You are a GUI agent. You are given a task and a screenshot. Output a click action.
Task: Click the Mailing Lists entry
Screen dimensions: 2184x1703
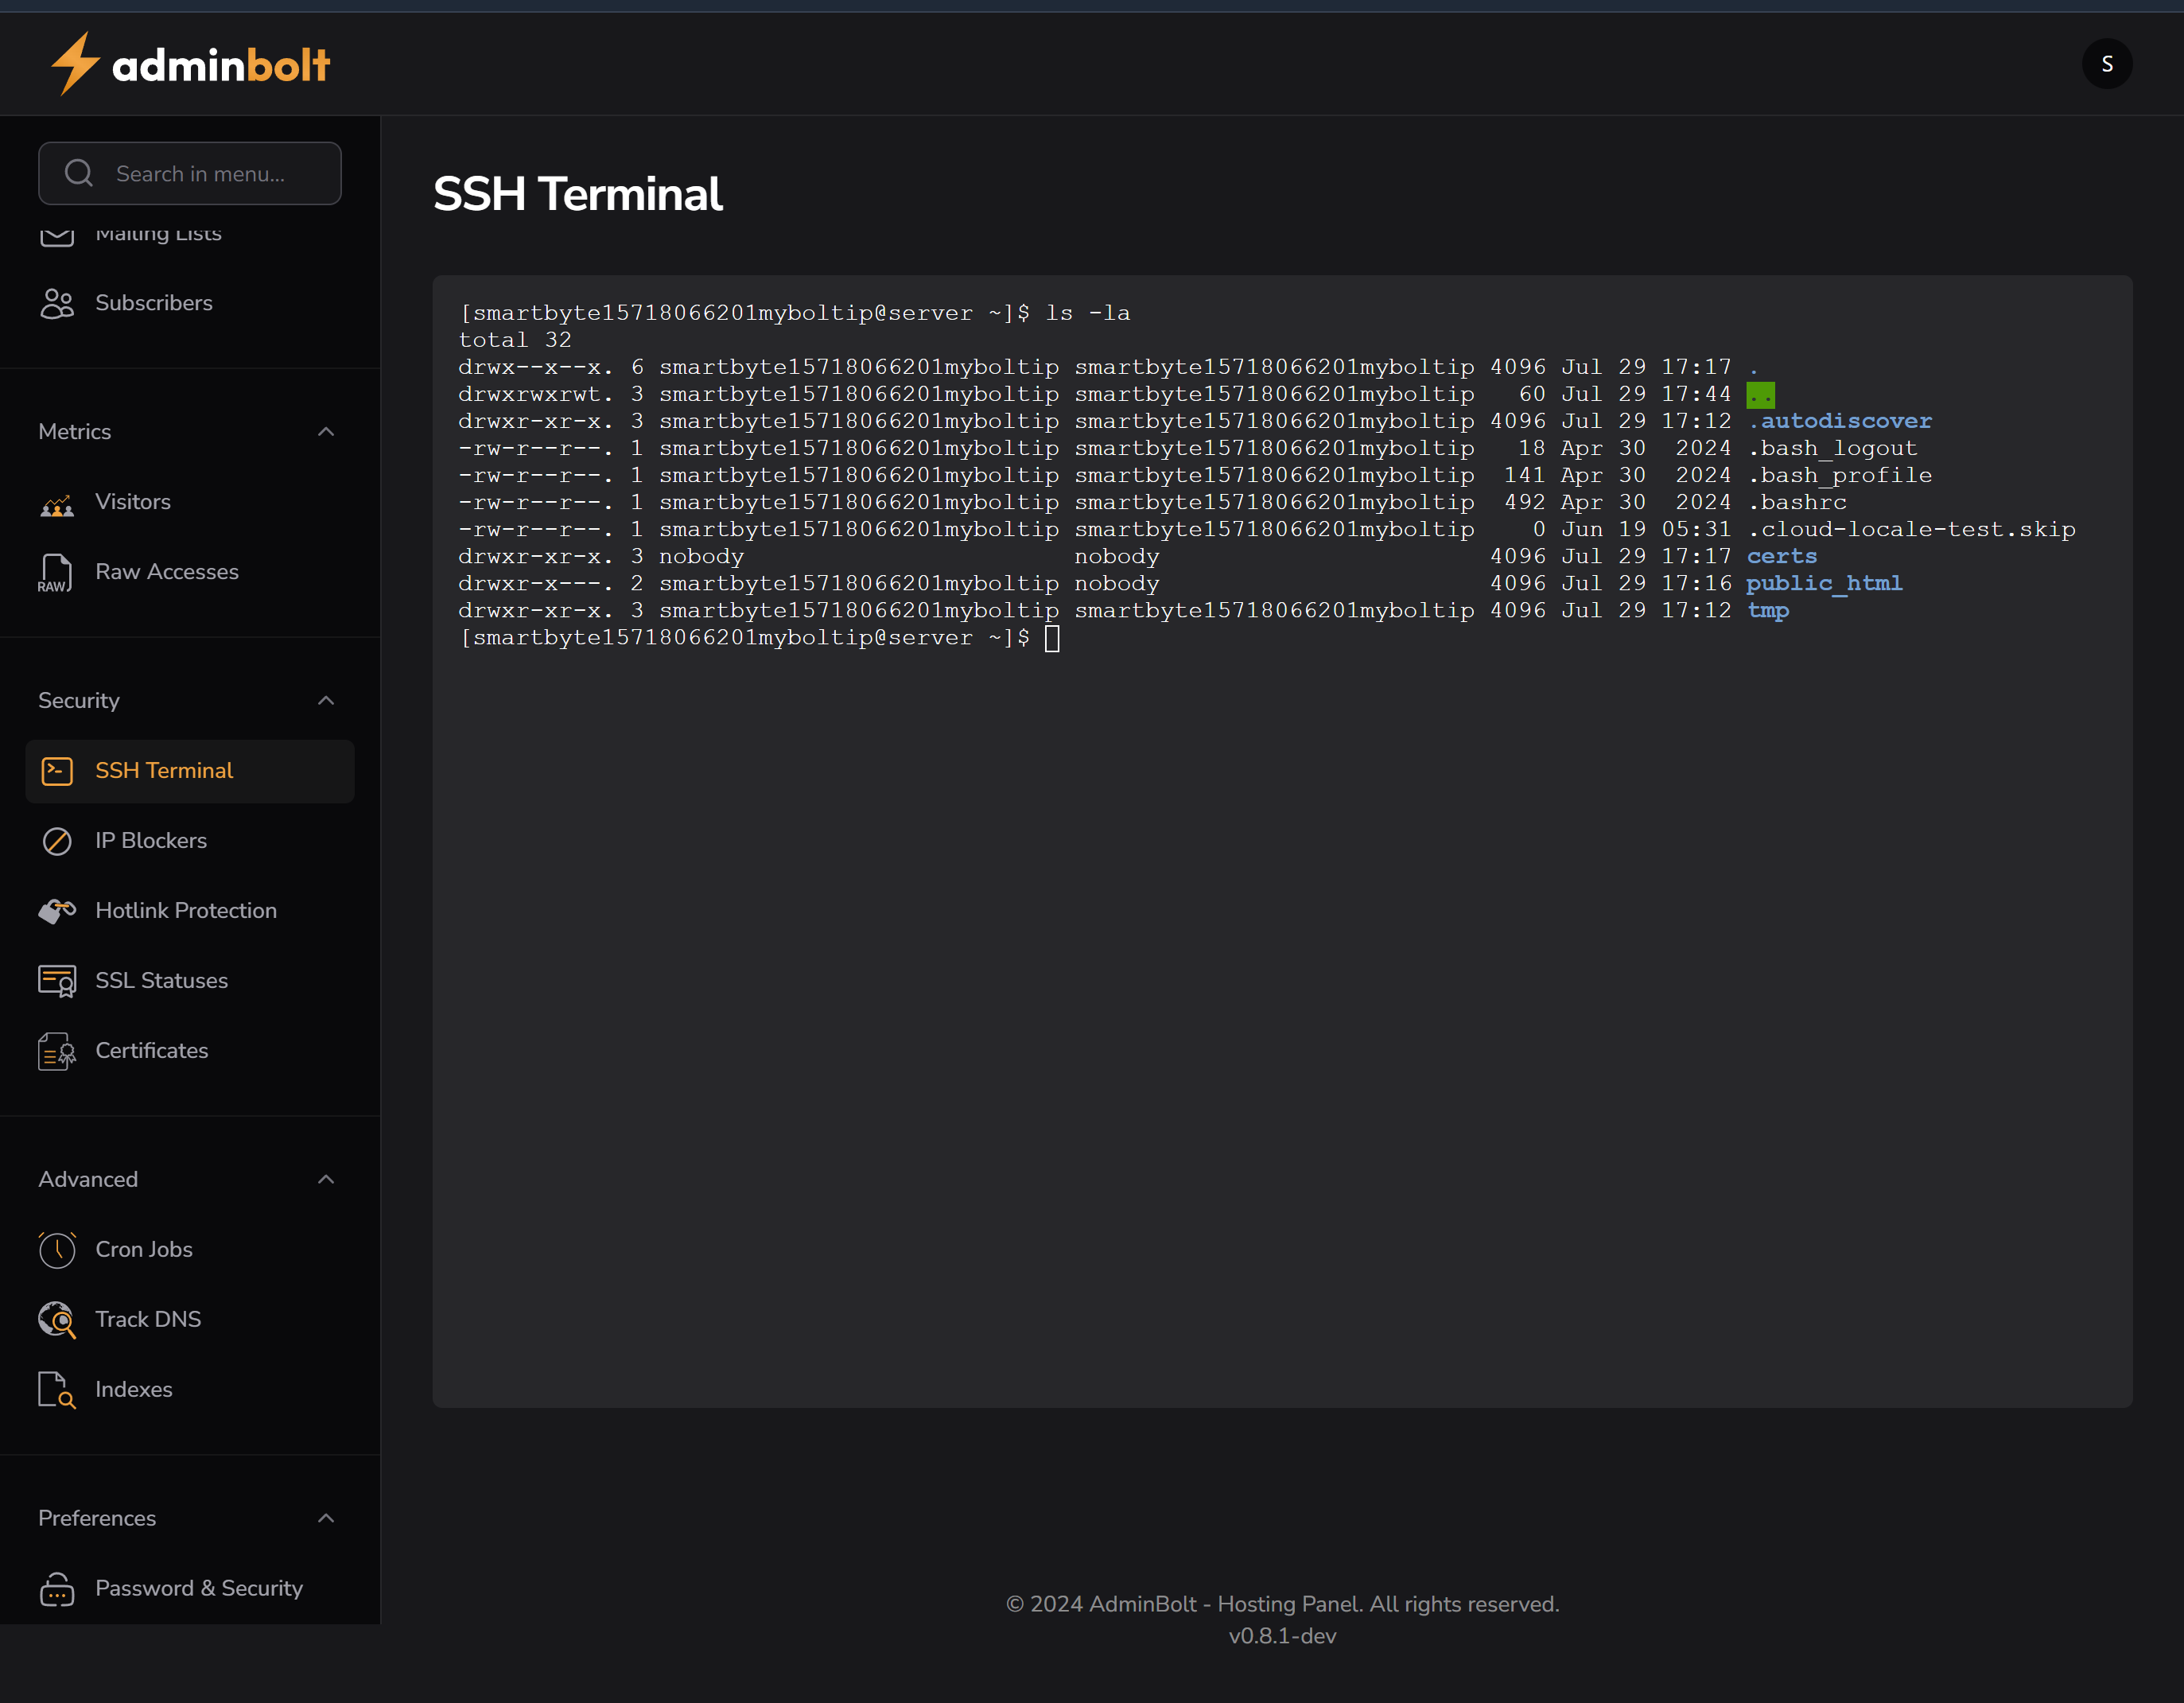158,233
